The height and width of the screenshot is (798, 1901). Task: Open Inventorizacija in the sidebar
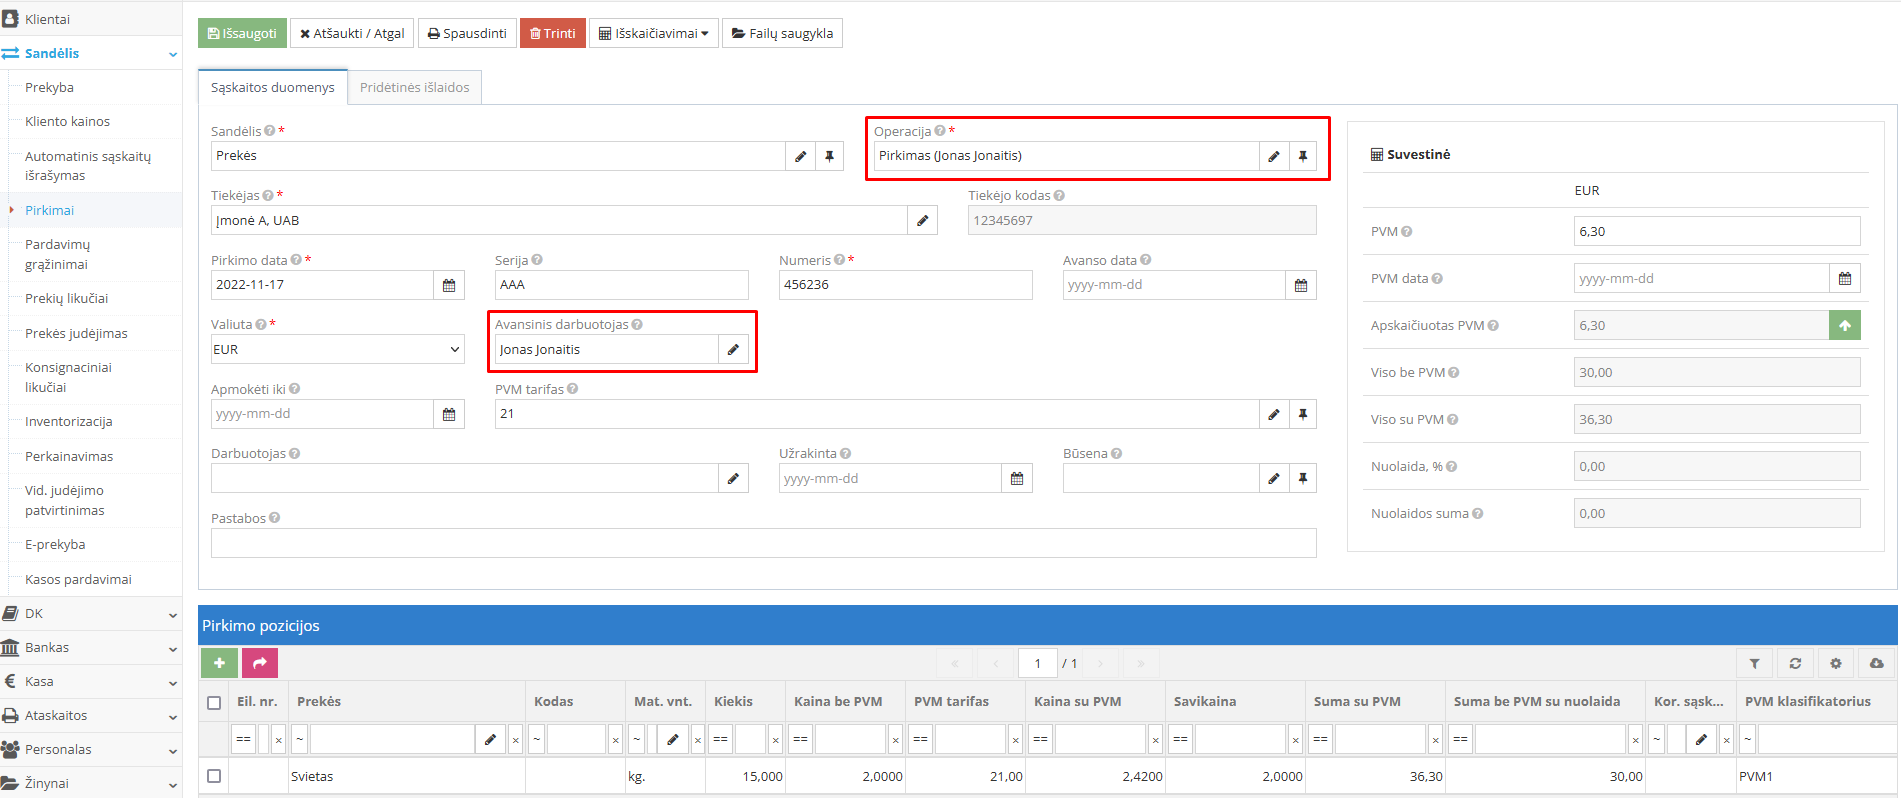point(68,421)
